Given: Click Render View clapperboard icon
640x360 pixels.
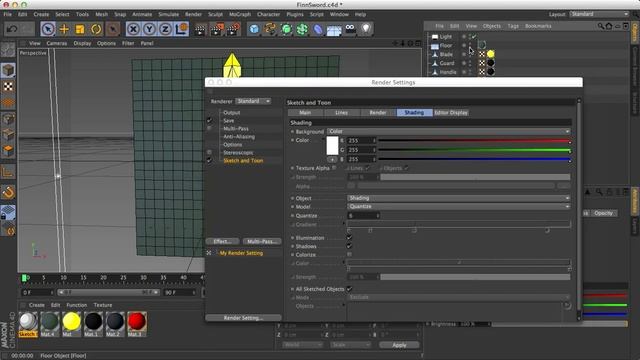Looking at the screenshot, I should [200, 29].
